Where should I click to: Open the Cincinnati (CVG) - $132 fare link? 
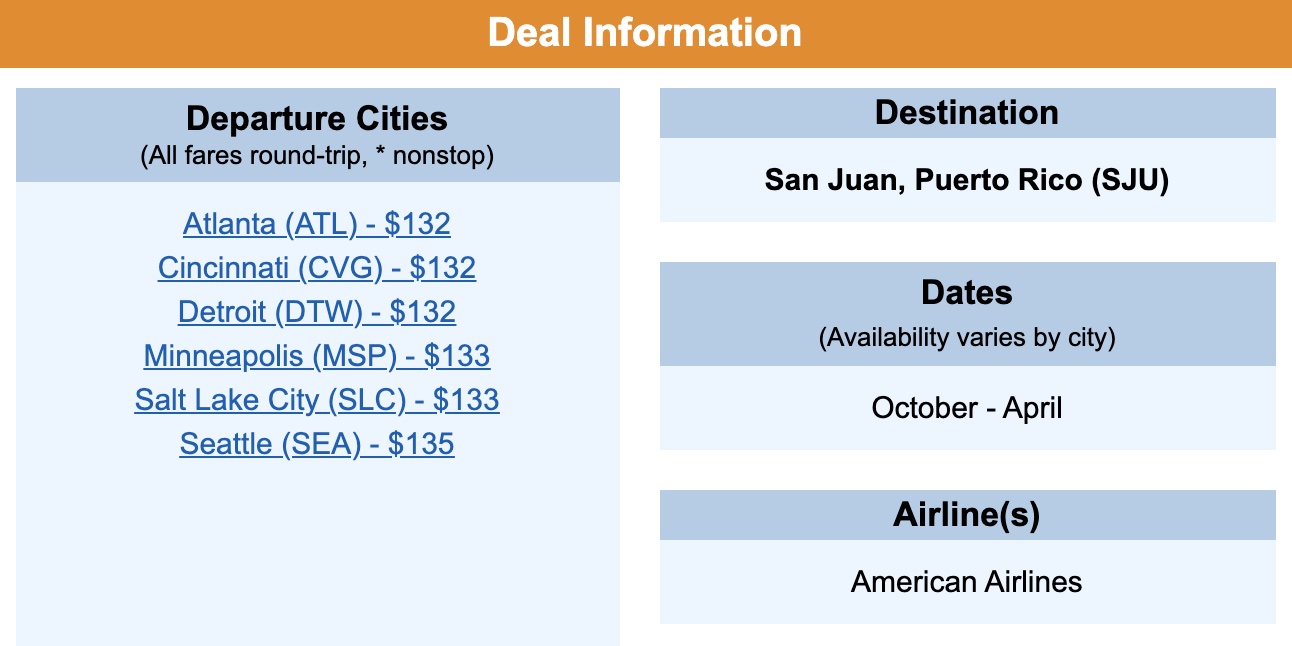(x=317, y=268)
